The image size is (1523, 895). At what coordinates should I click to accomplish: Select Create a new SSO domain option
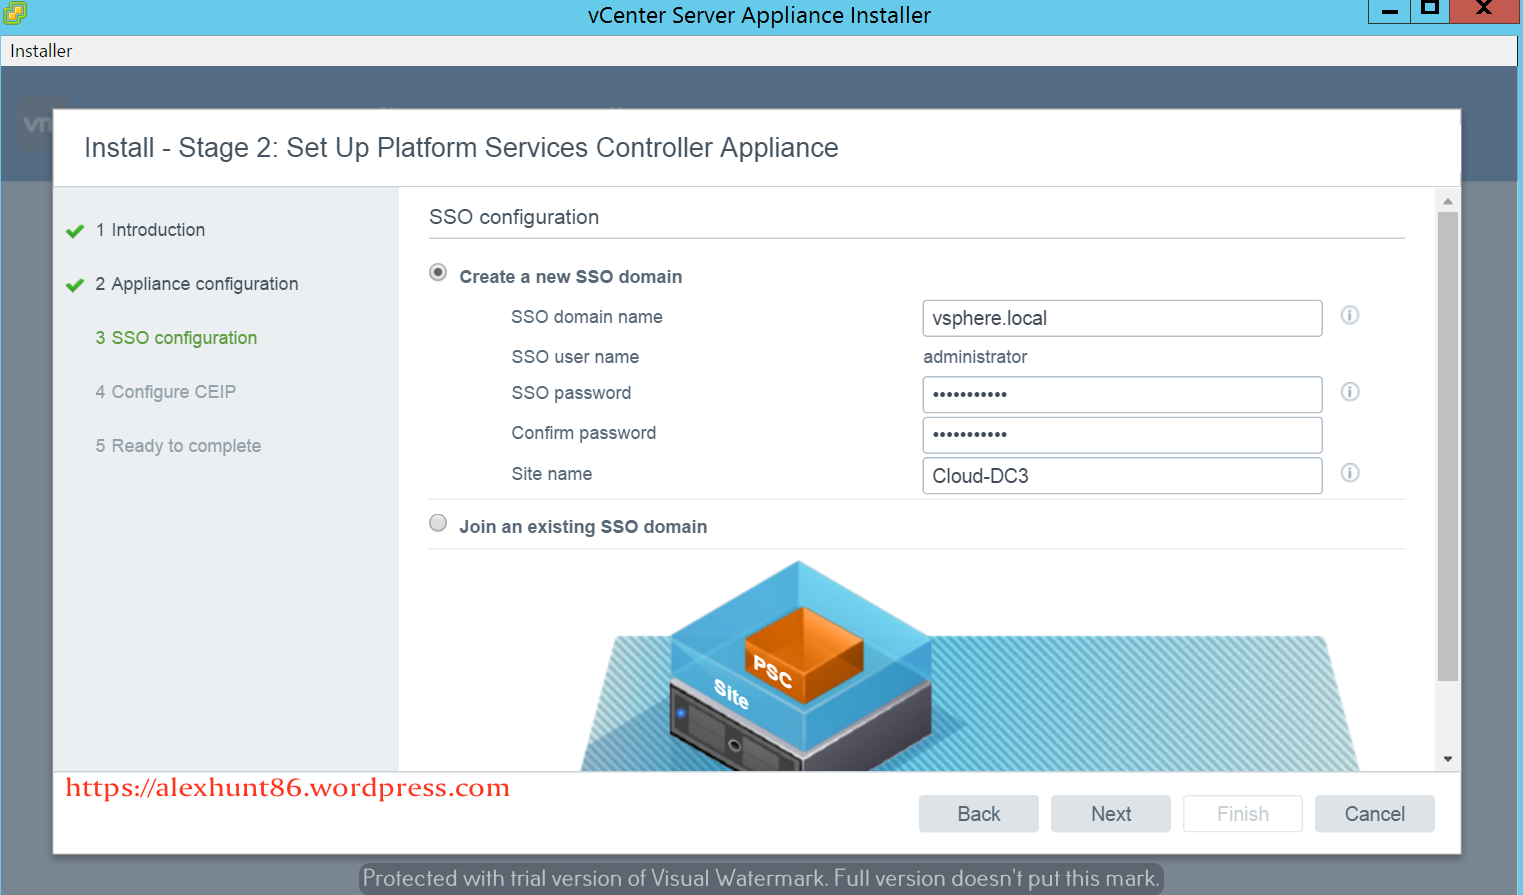pos(438,273)
